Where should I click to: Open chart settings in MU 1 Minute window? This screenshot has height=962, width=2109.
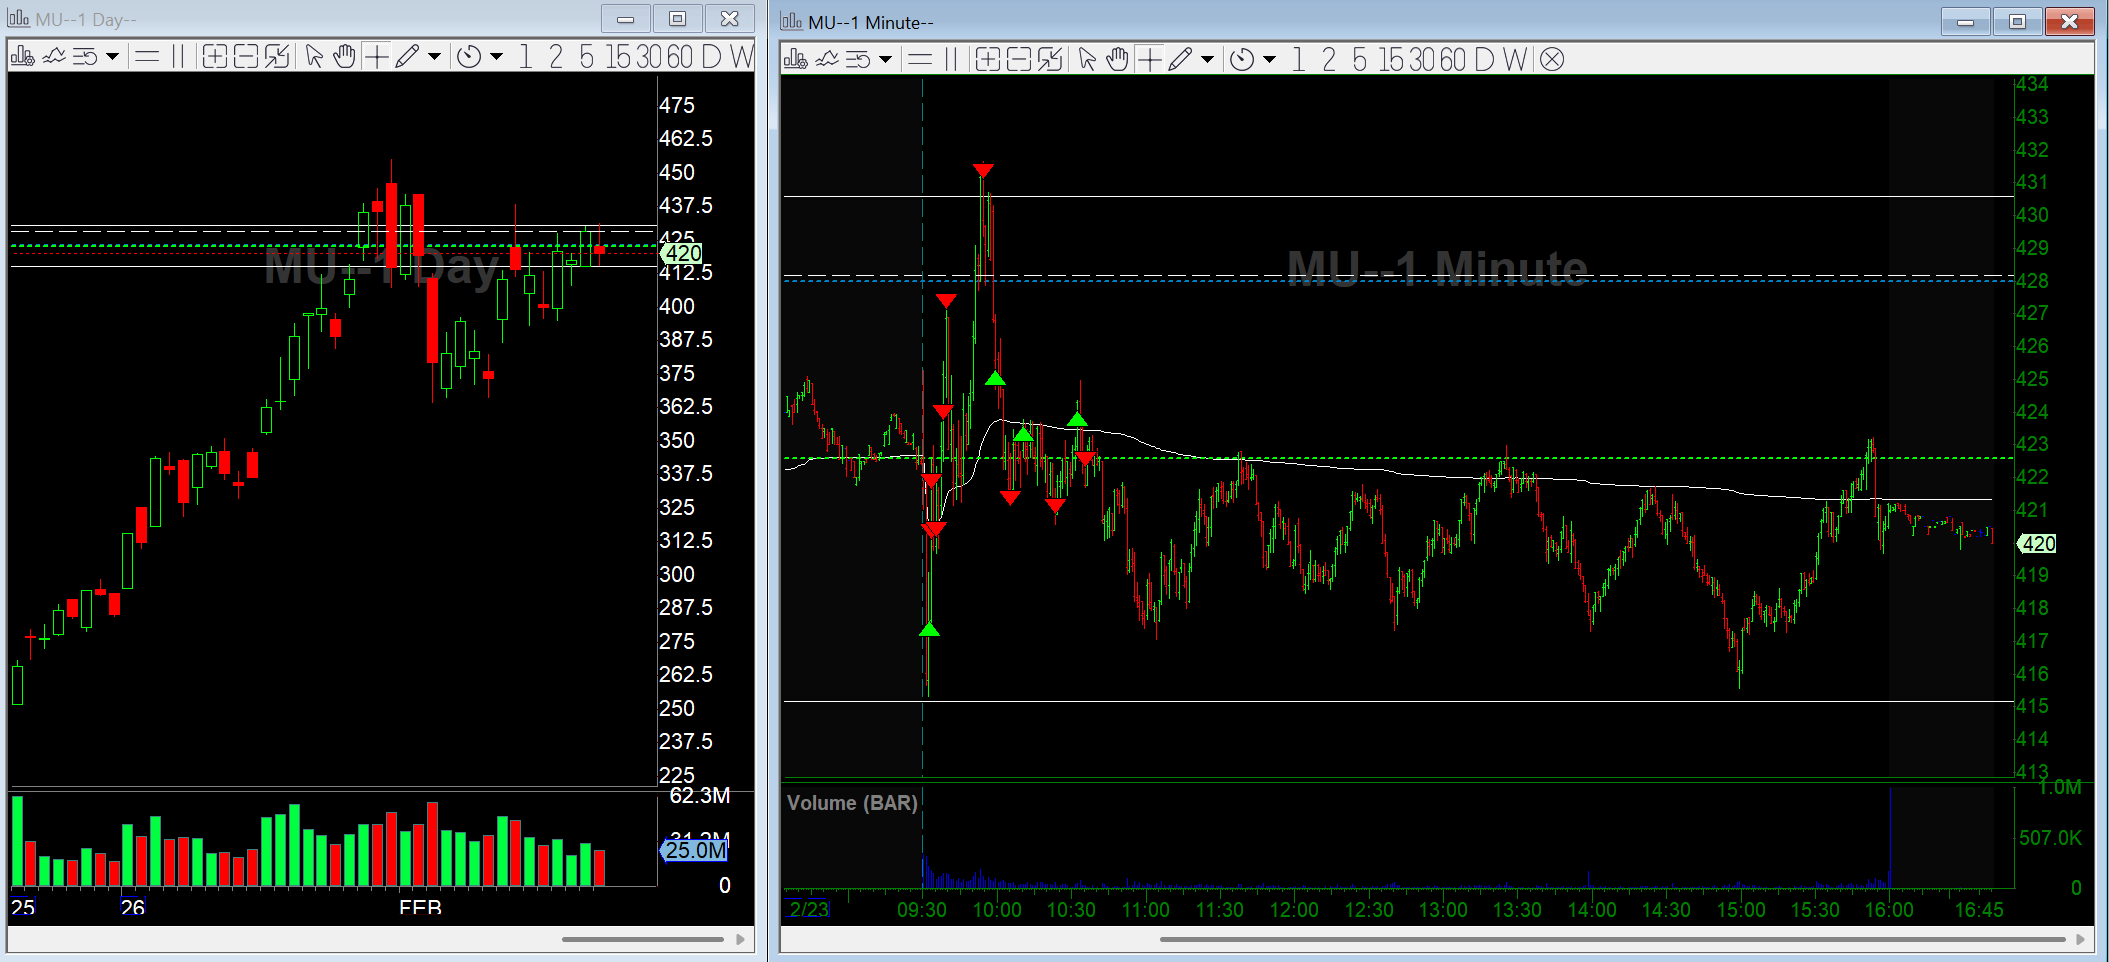(x=795, y=59)
